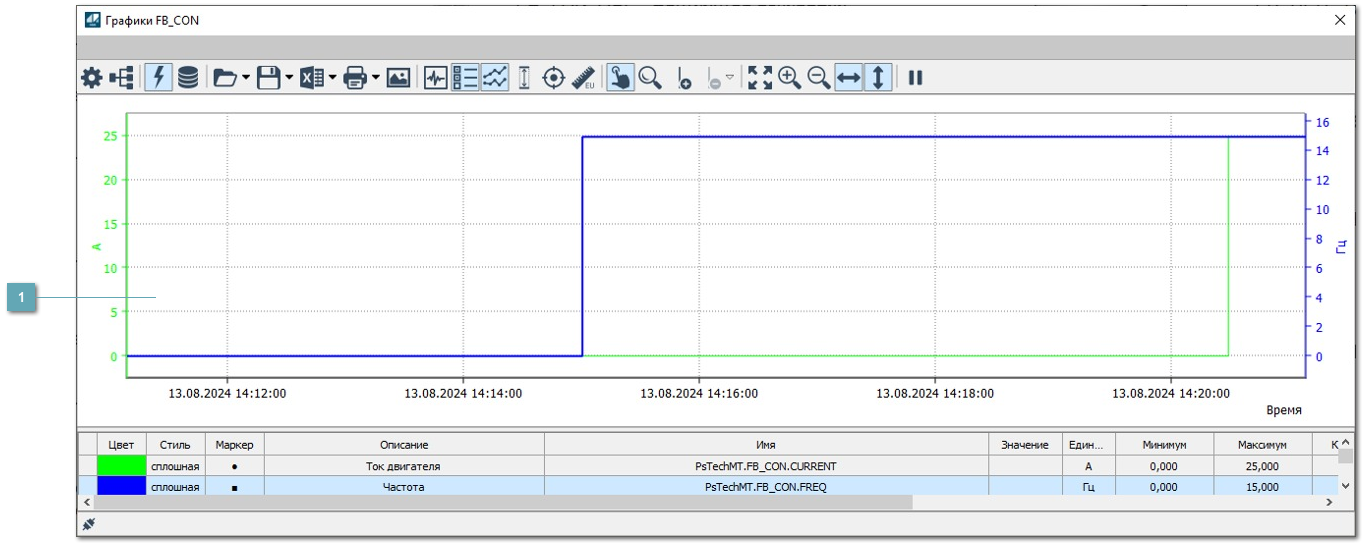This screenshot has height=546, width=1365.
Task: Expand the open folder dropdown arrow
Action: point(246,78)
